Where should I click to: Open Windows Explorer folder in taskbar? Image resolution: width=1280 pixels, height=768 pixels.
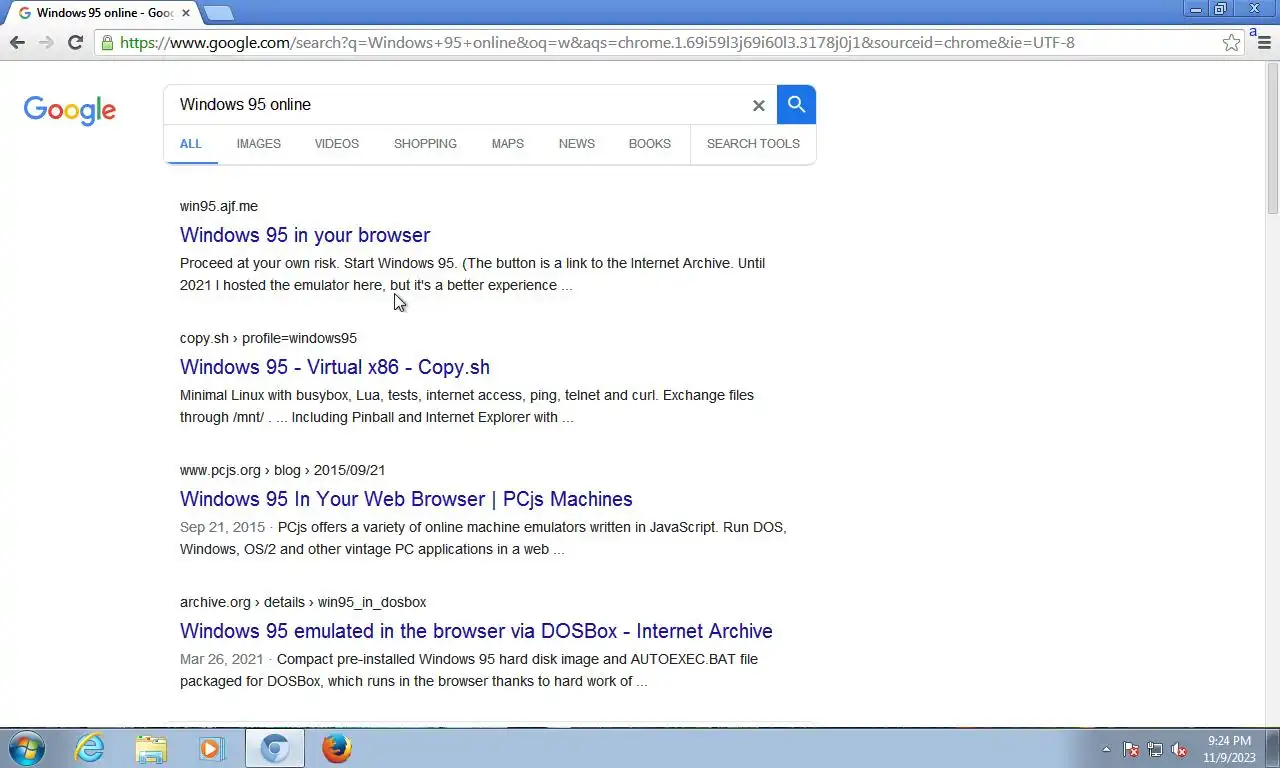(x=151, y=748)
